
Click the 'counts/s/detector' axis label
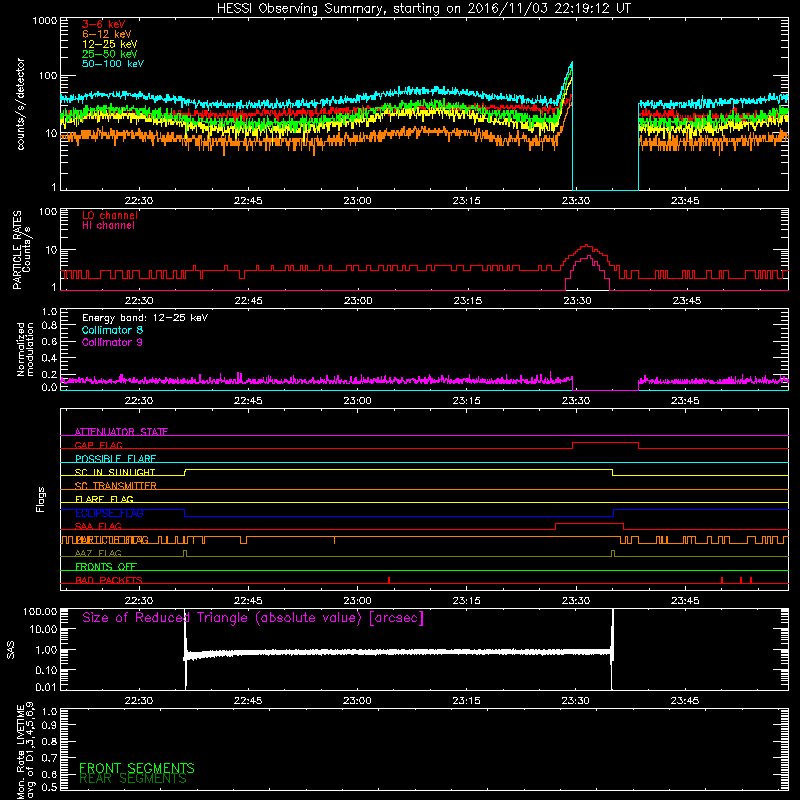[20, 104]
